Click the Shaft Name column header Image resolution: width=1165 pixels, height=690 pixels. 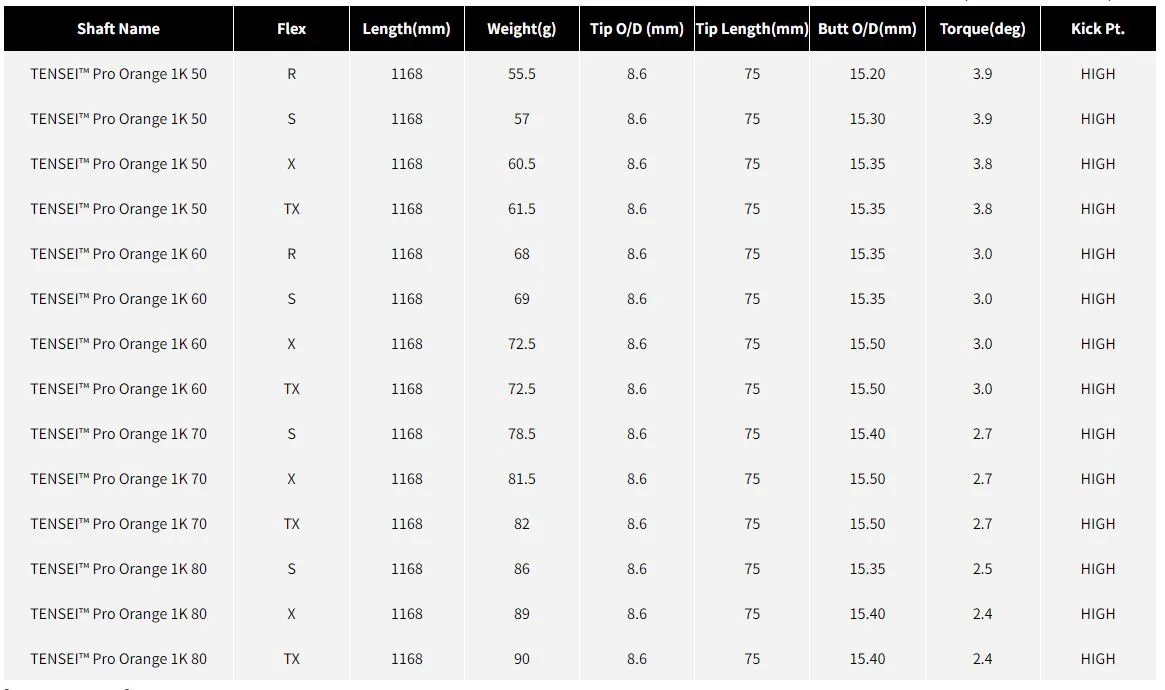118,29
